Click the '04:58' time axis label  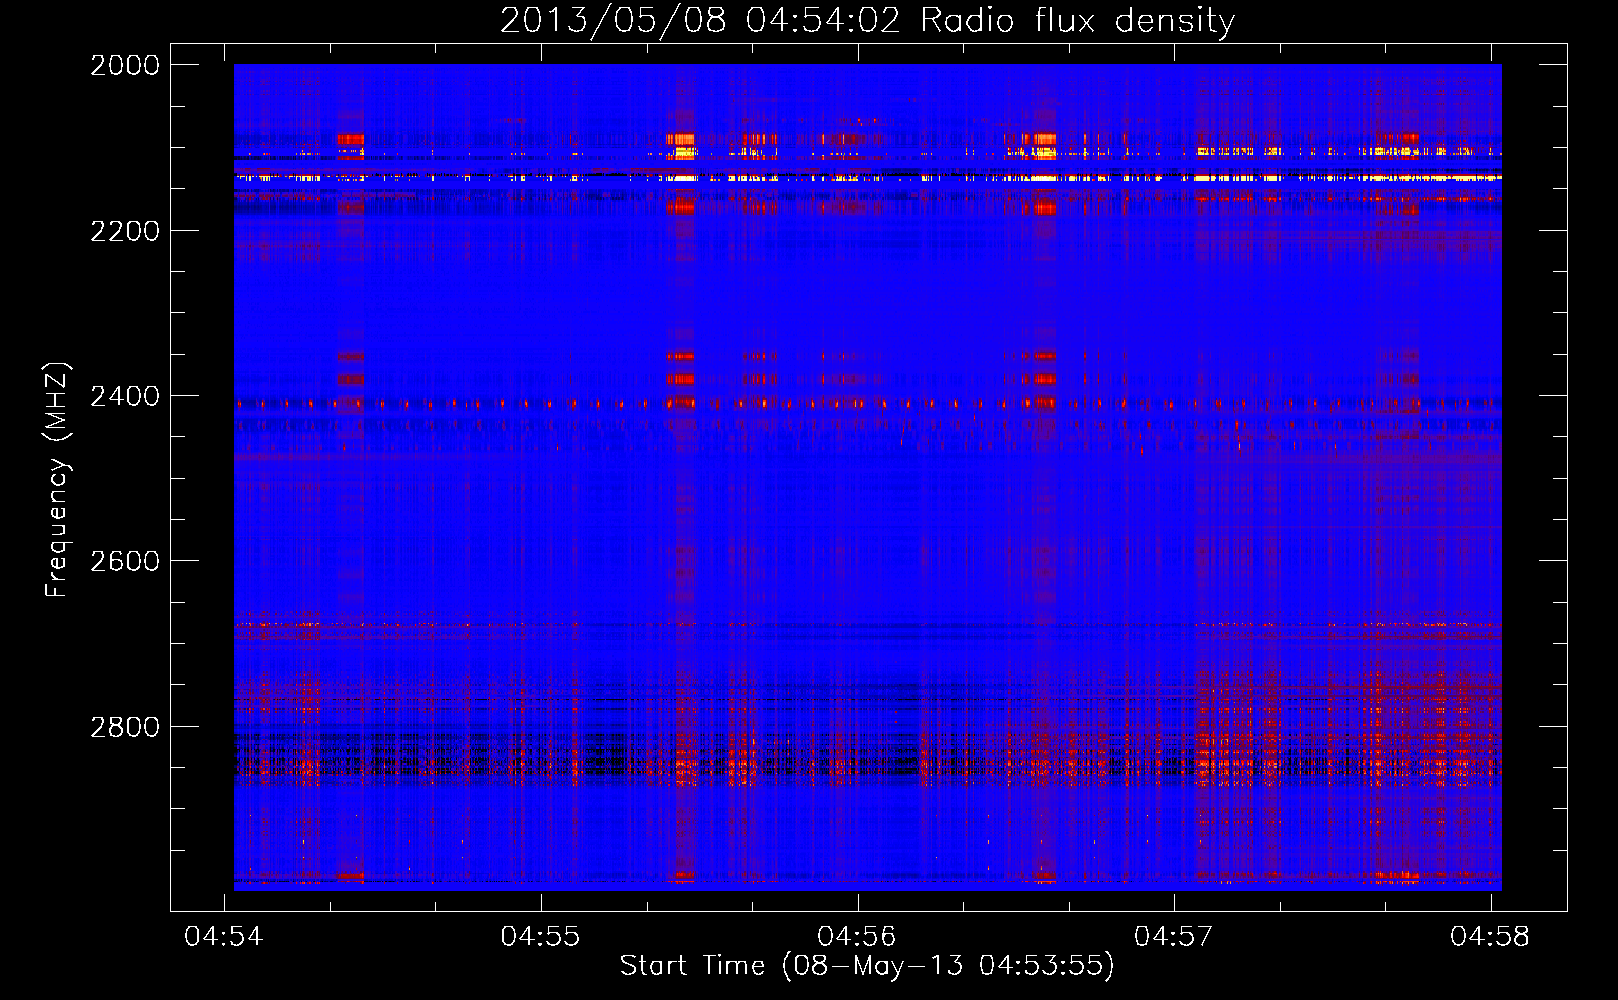(x=1490, y=937)
